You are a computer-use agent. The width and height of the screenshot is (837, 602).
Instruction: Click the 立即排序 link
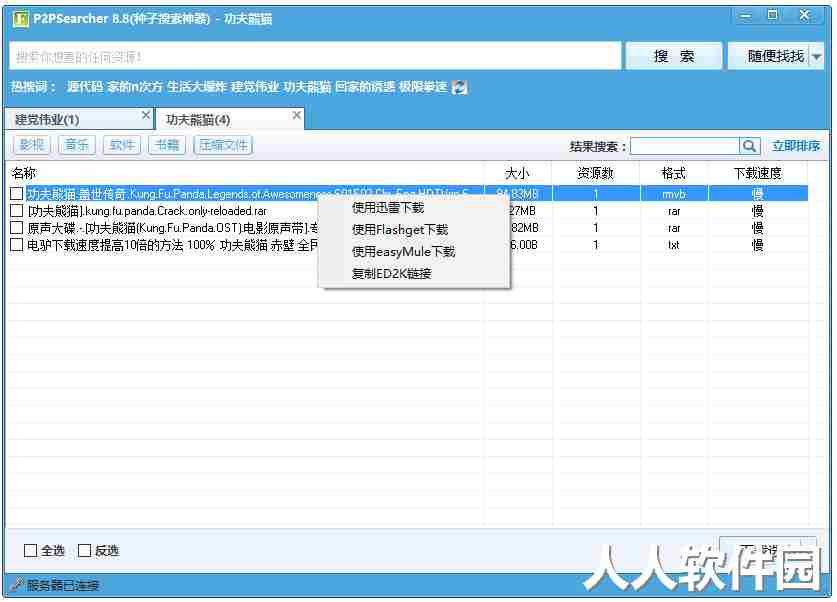coord(796,146)
